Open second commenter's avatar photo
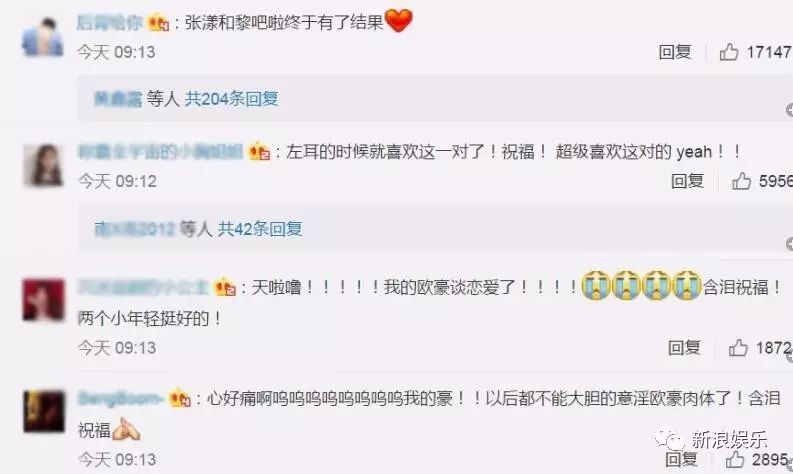This screenshot has height=474, width=793. coord(43,165)
